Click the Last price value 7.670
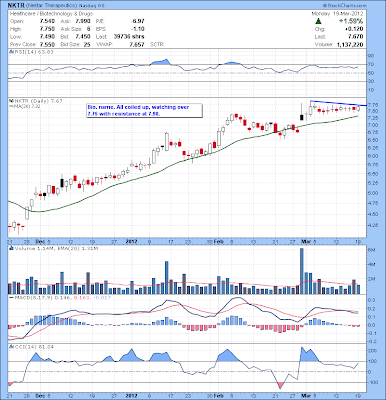 357,37
